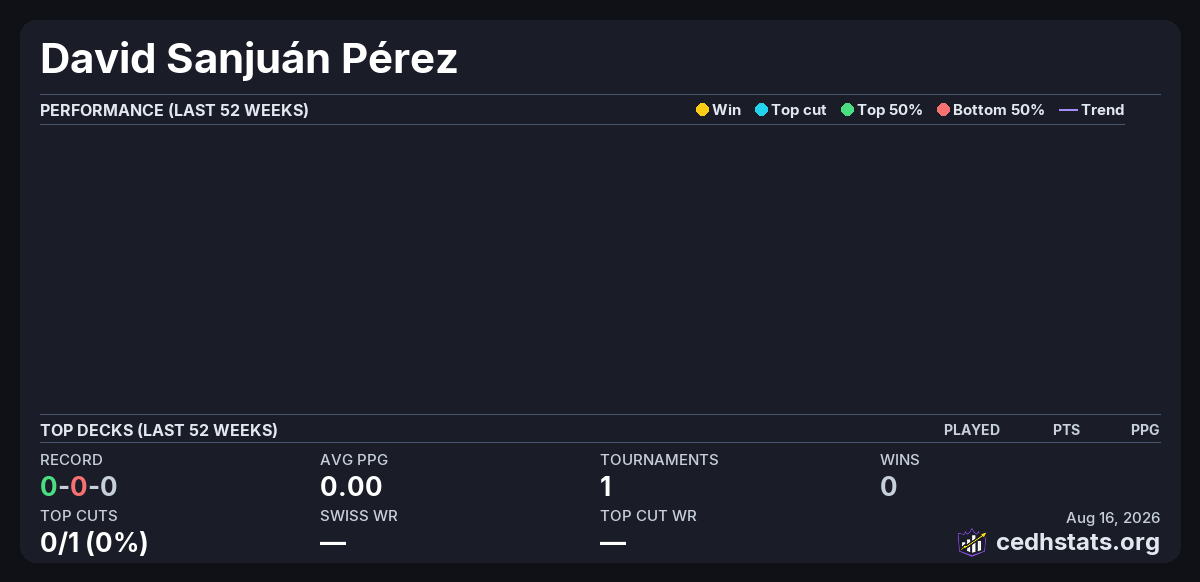Click the 0-0-0 record value
The height and width of the screenshot is (582, 1200).
pos(79,487)
